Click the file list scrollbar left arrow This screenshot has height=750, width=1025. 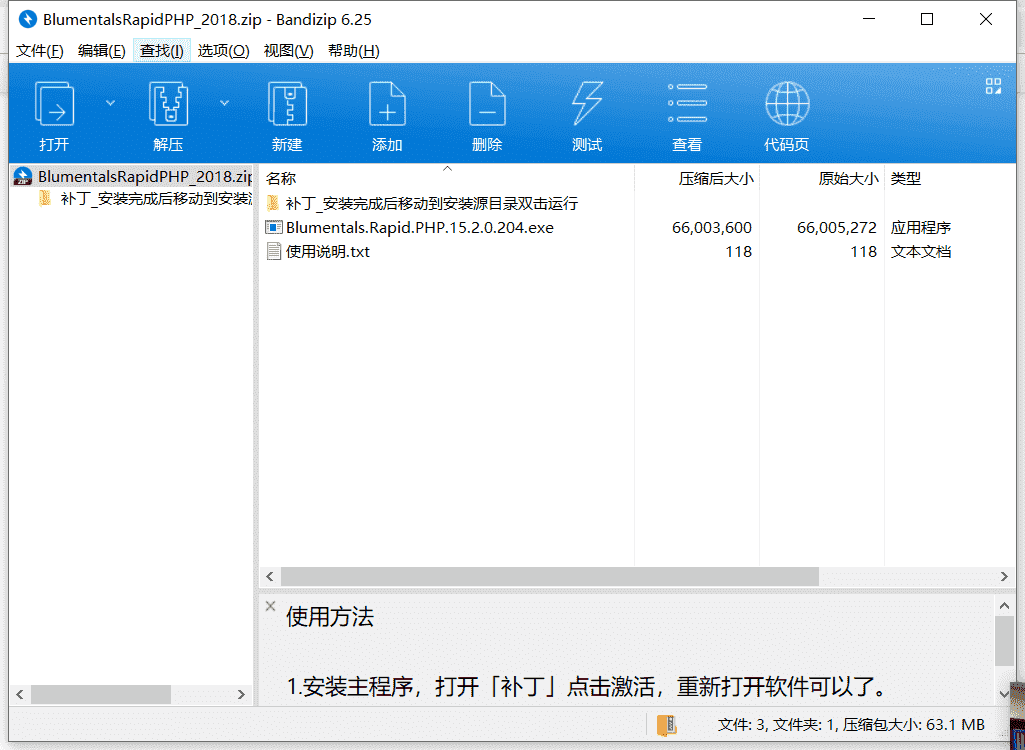coord(269,576)
